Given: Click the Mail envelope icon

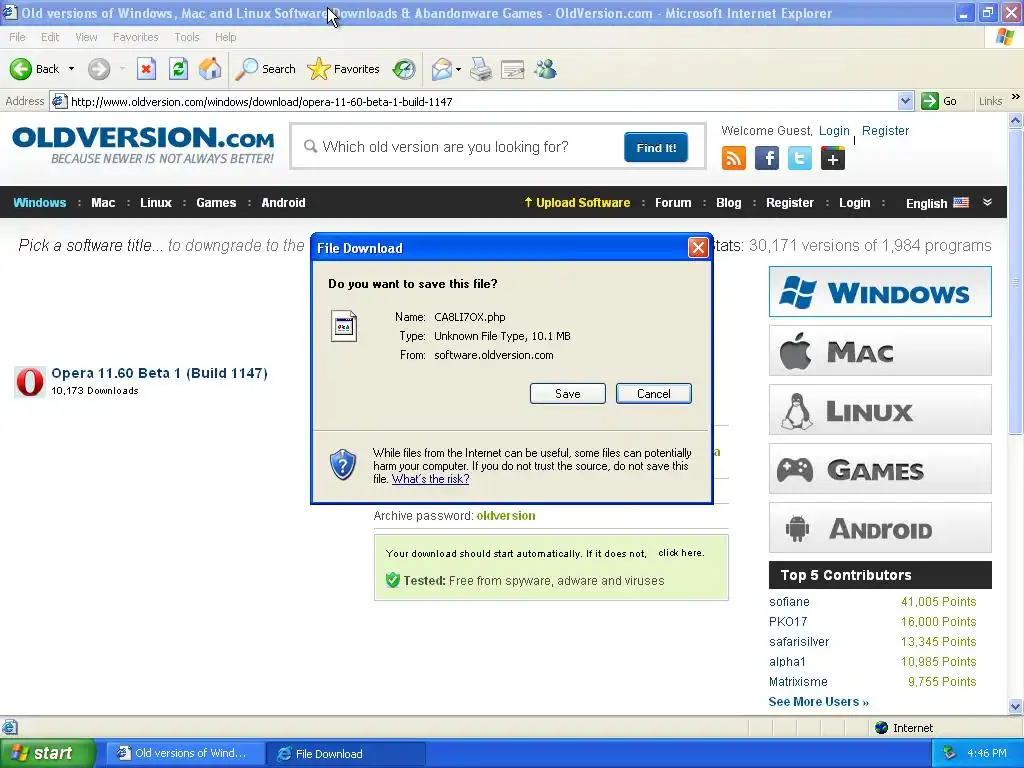Looking at the screenshot, I should click(x=441, y=69).
